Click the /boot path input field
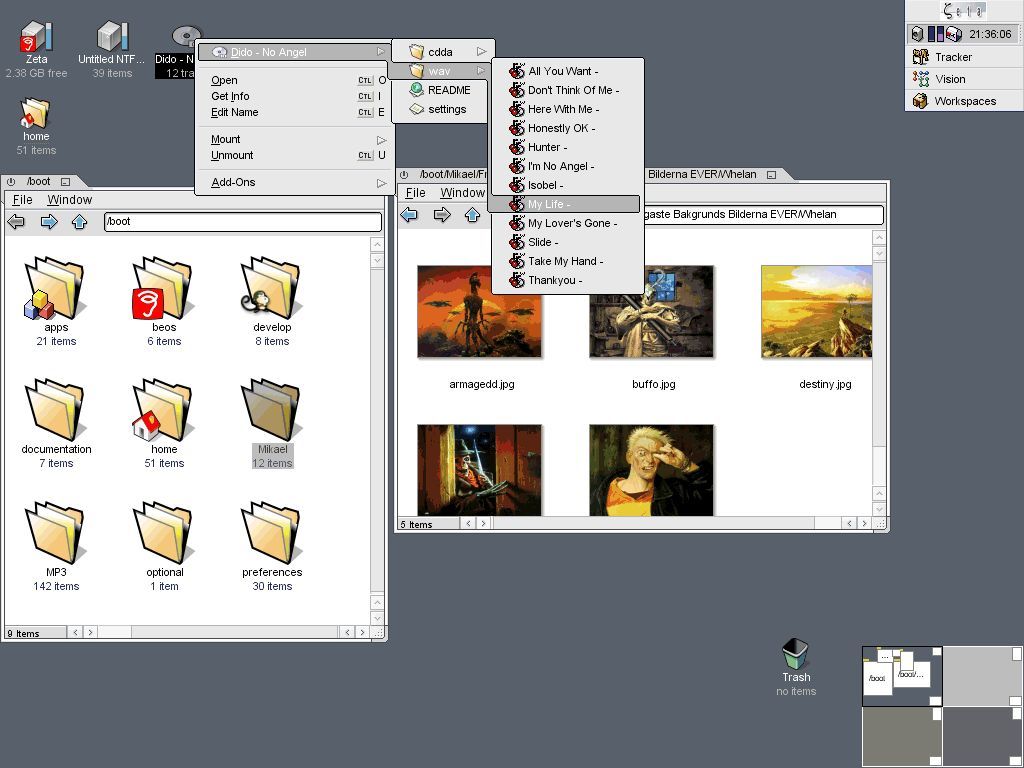Image resolution: width=1024 pixels, height=768 pixels. [242, 222]
